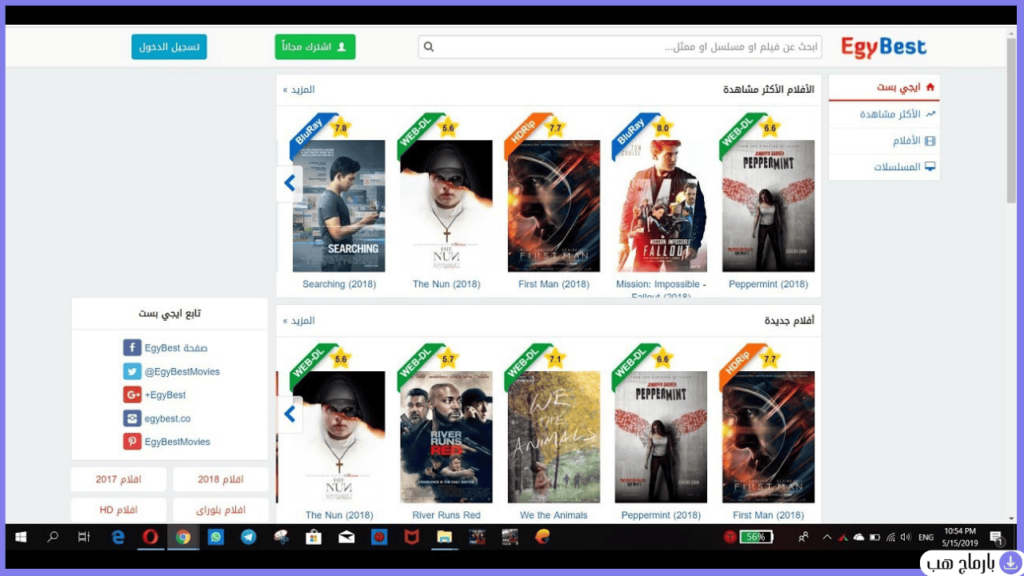This screenshot has width=1024, height=576.
Task: Open File Explorer from taskbar
Action: tap(444, 537)
